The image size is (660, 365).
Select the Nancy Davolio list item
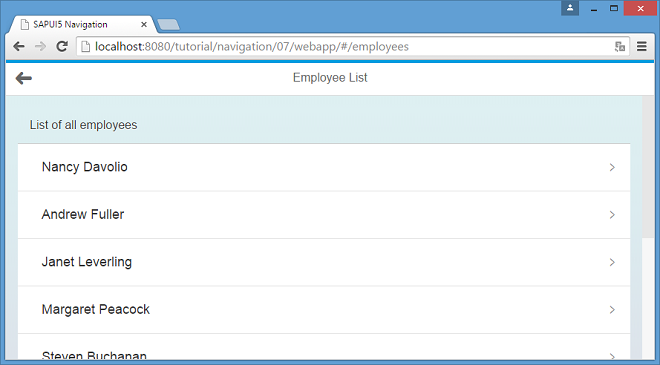pos(324,168)
